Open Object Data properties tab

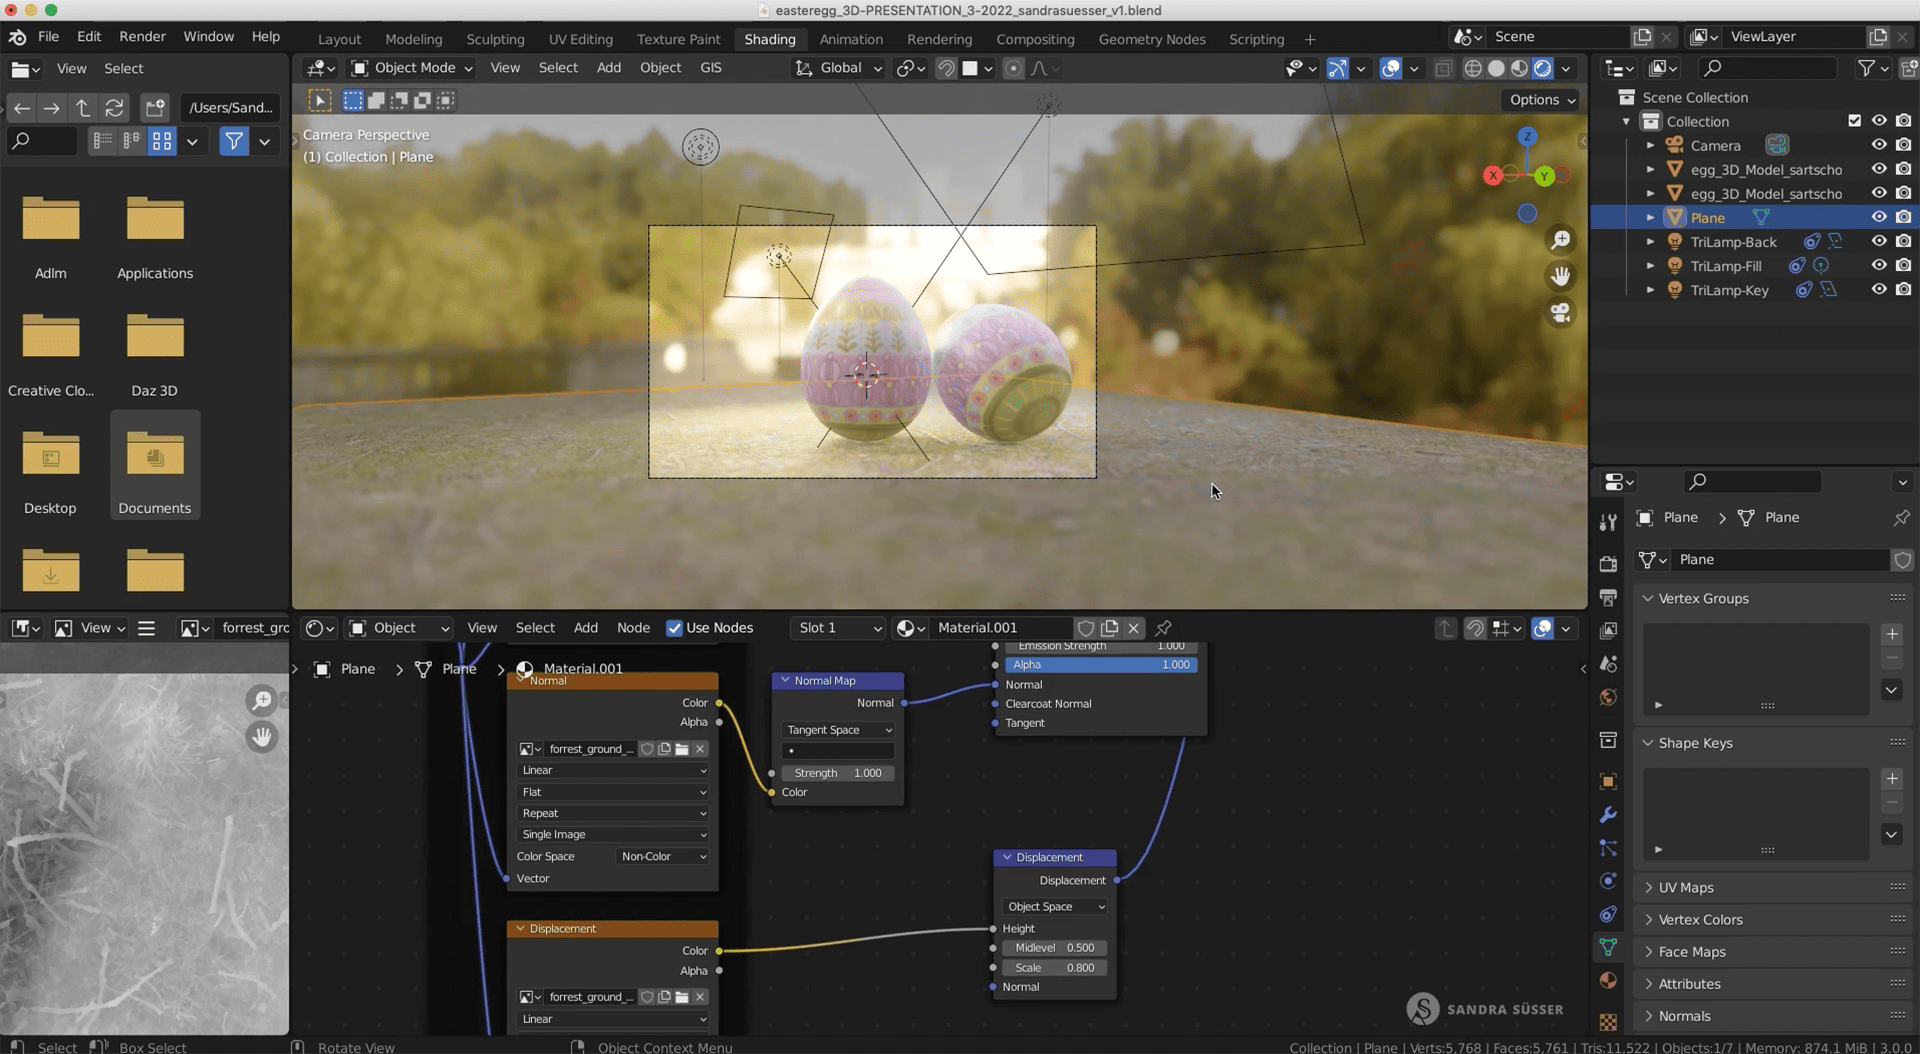pos(1608,947)
